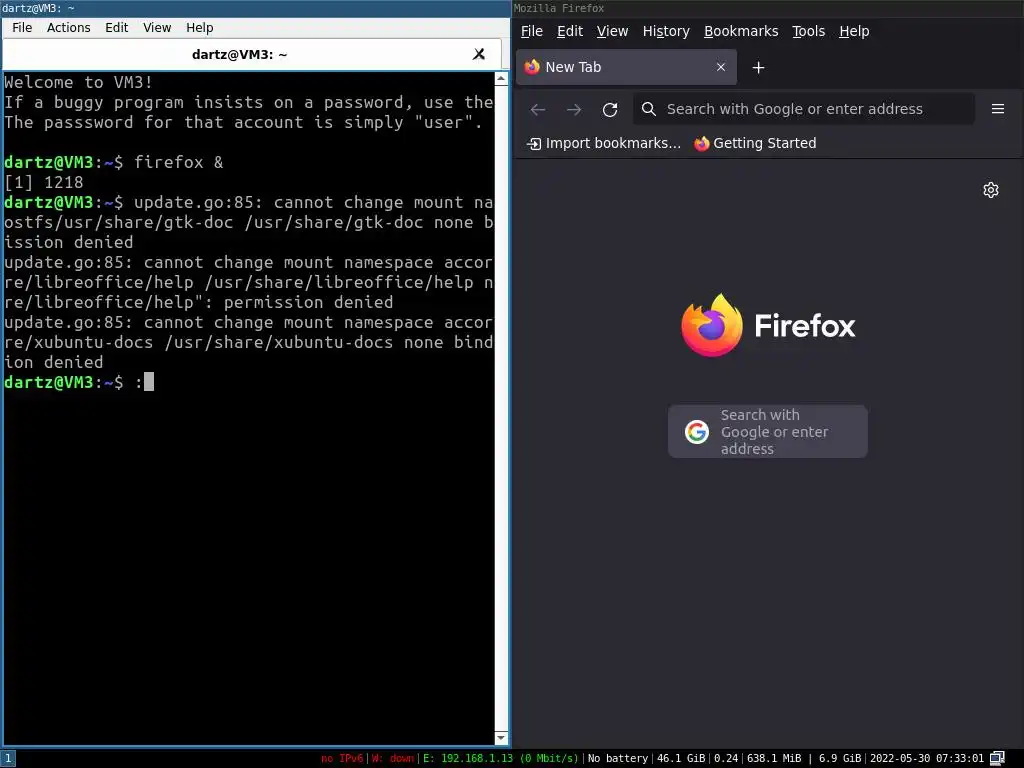Open Firefox File menu
The image size is (1024, 768).
coord(532,31)
